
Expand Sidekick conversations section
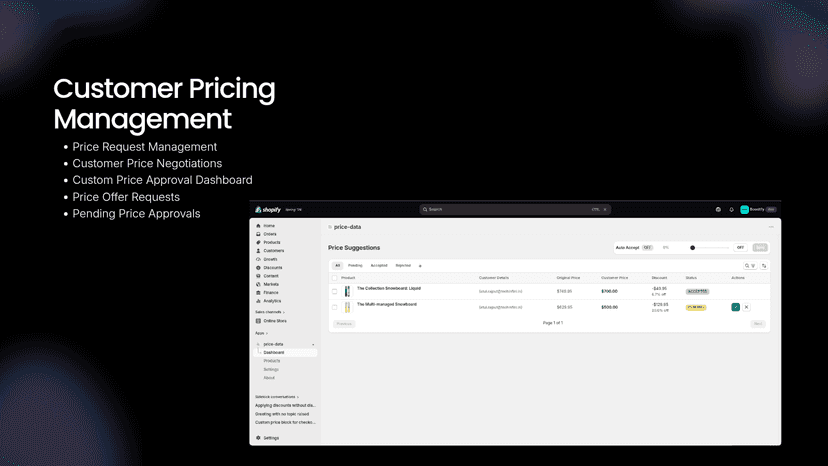pos(277,397)
